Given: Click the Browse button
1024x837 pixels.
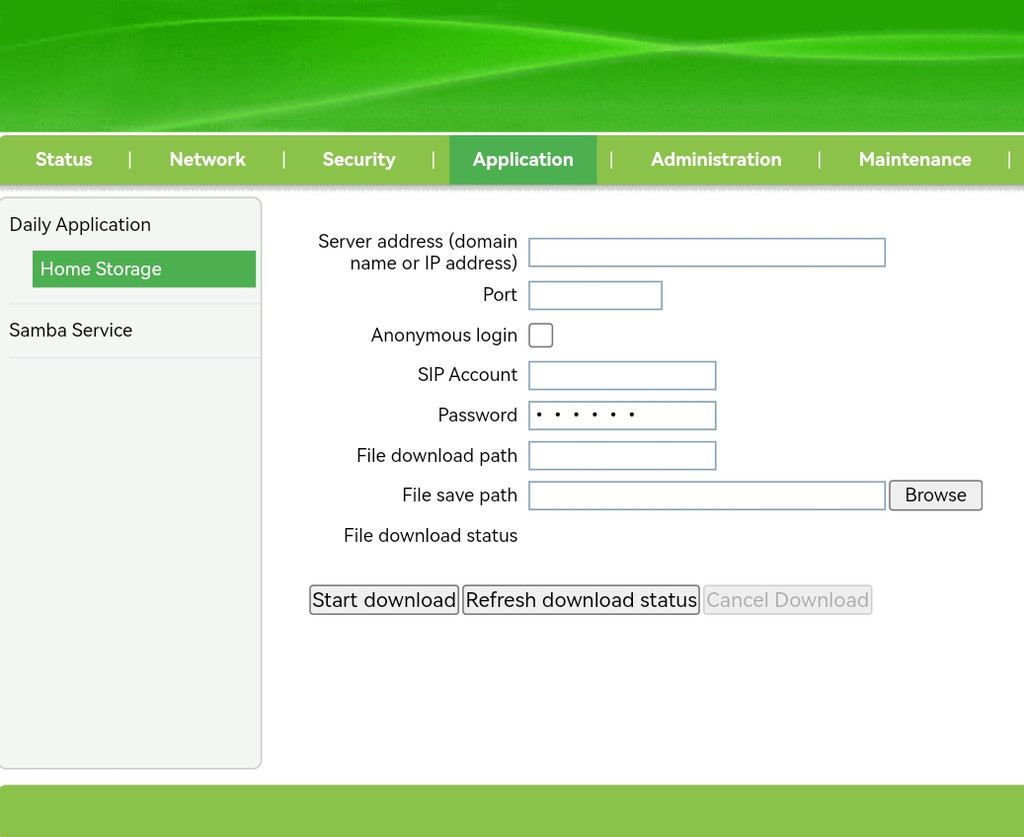Looking at the screenshot, I should coord(936,496).
